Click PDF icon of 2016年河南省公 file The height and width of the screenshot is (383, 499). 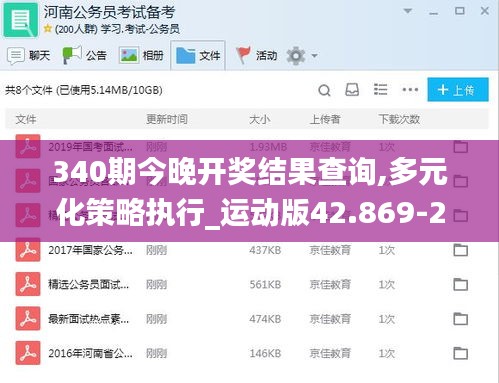point(28,353)
